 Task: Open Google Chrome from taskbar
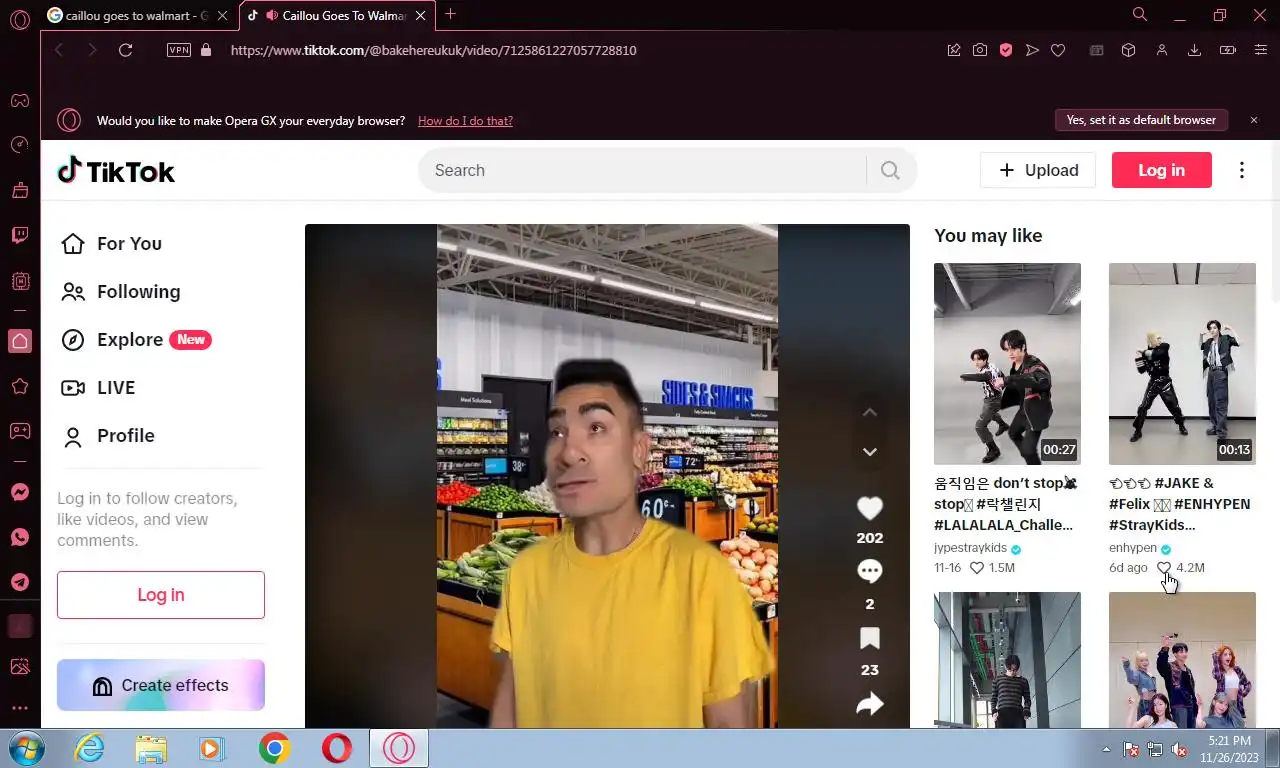click(274, 748)
